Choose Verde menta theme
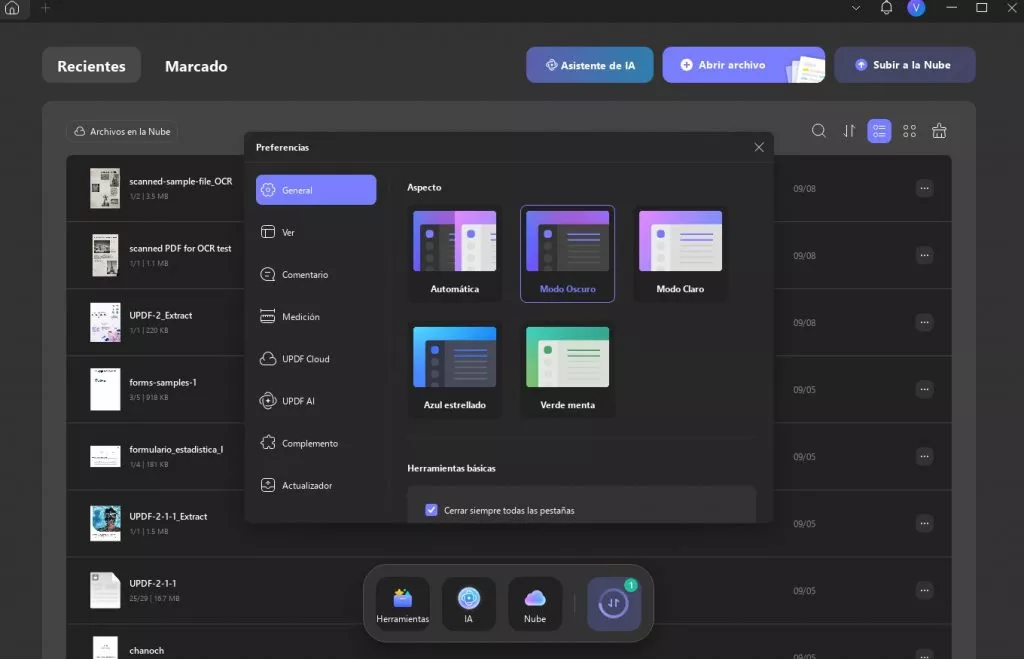 (568, 370)
